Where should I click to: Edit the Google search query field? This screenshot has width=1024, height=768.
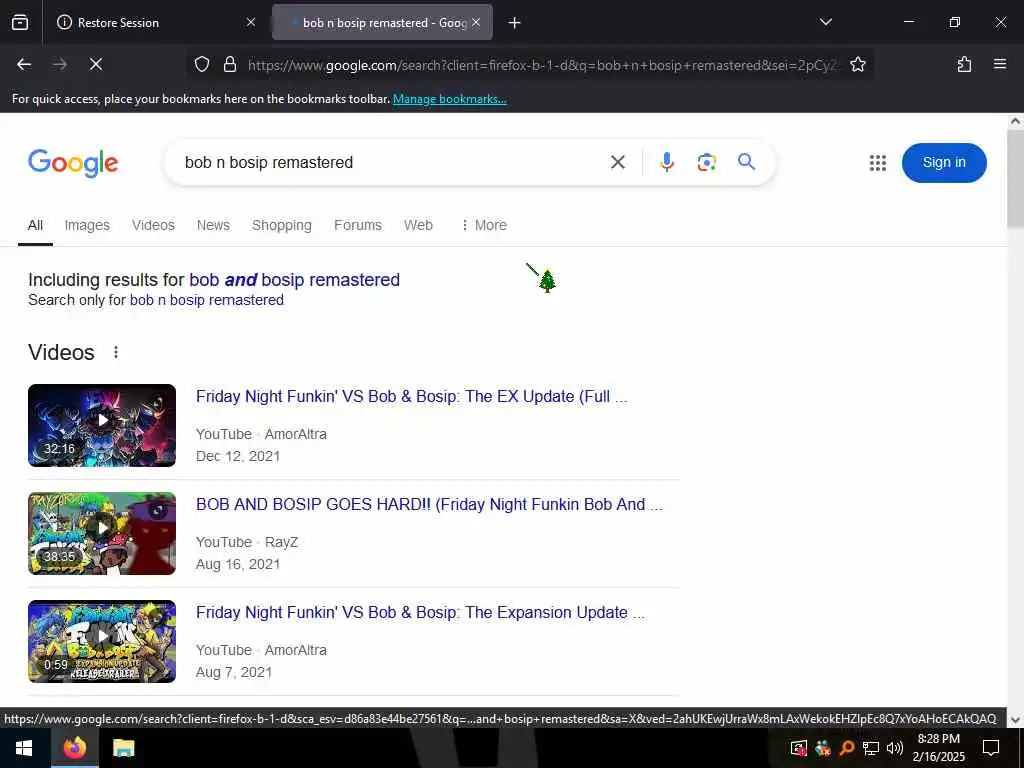392,162
